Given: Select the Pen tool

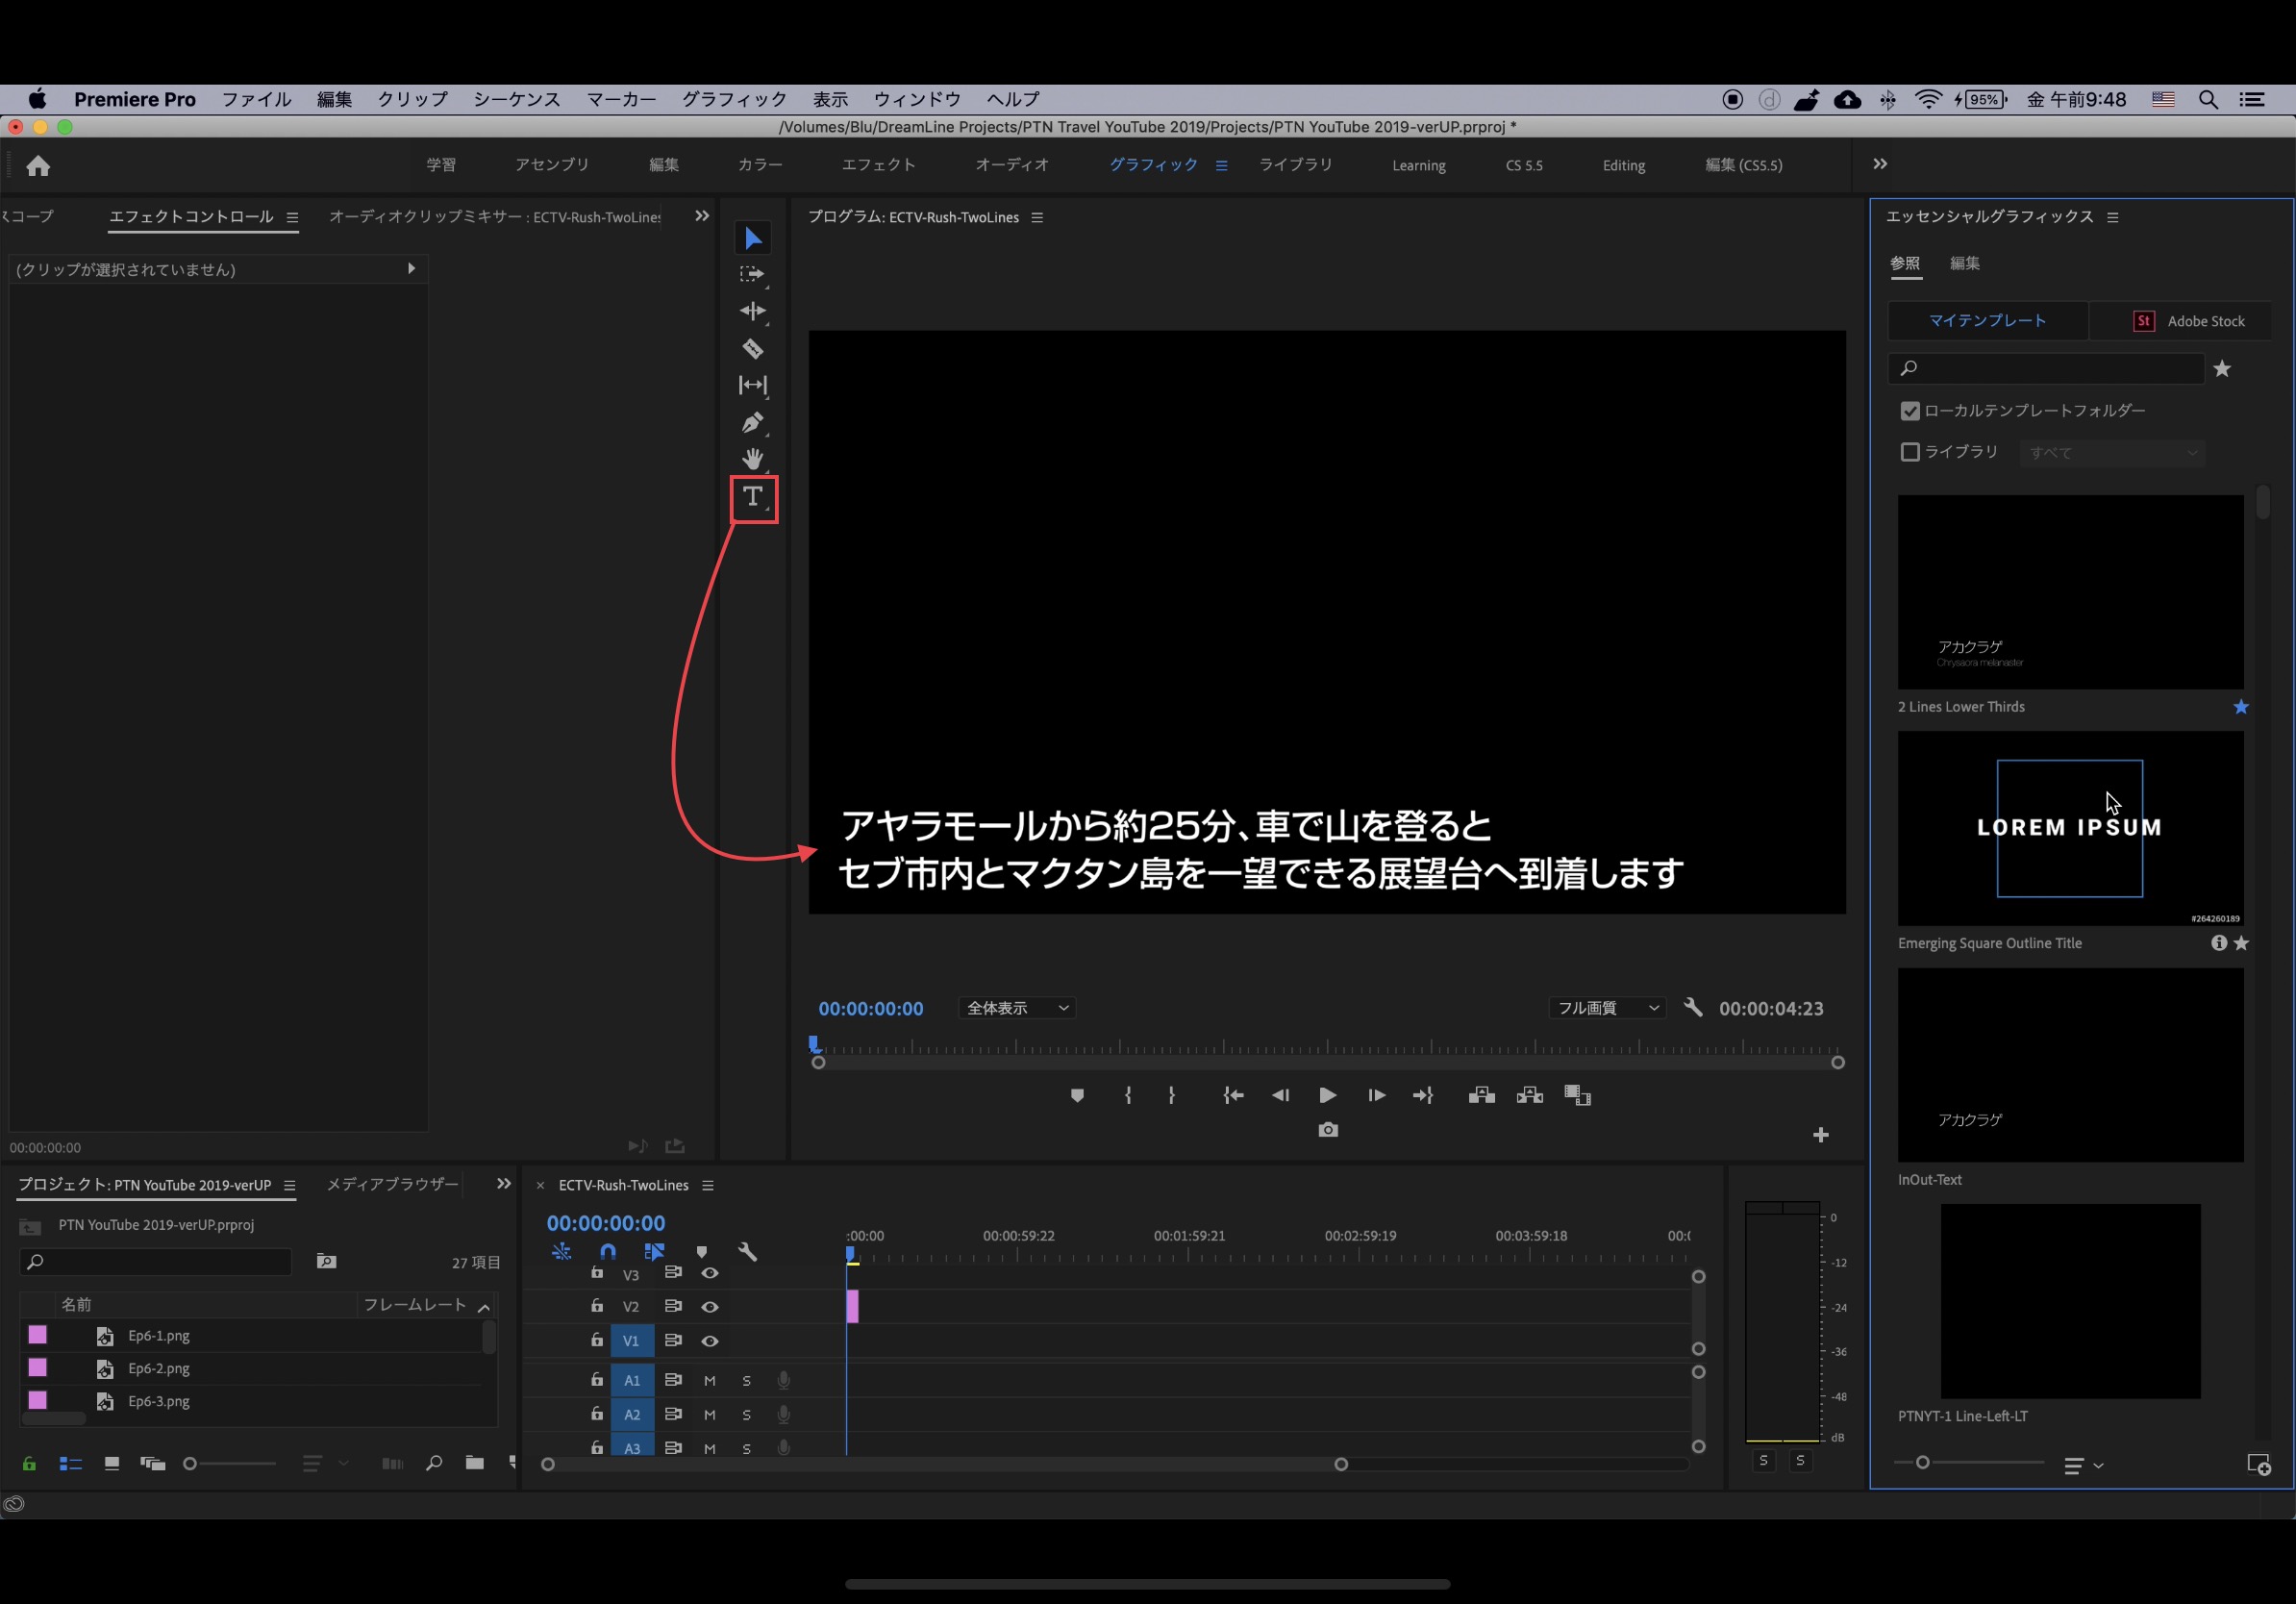Looking at the screenshot, I should 752,422.
